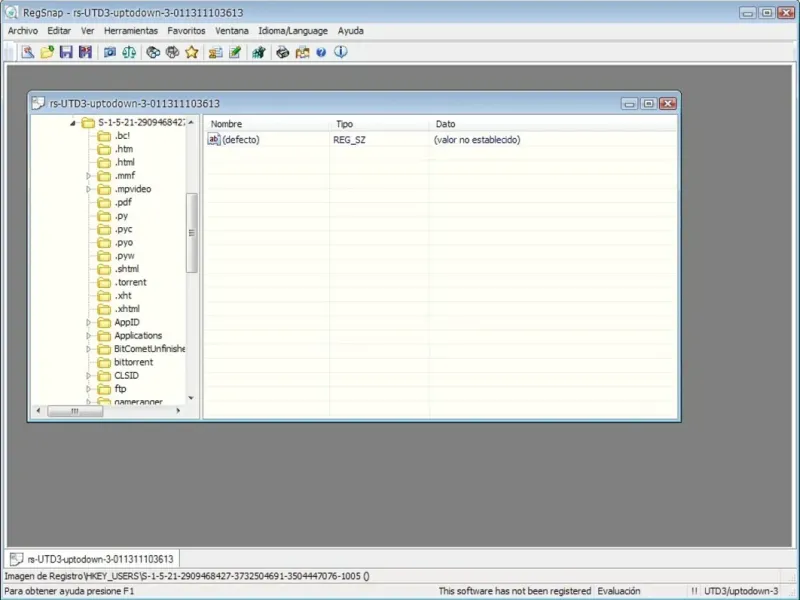800x600 pixels.
Task: Select the .html key folder
Action: tap(116, 162)
